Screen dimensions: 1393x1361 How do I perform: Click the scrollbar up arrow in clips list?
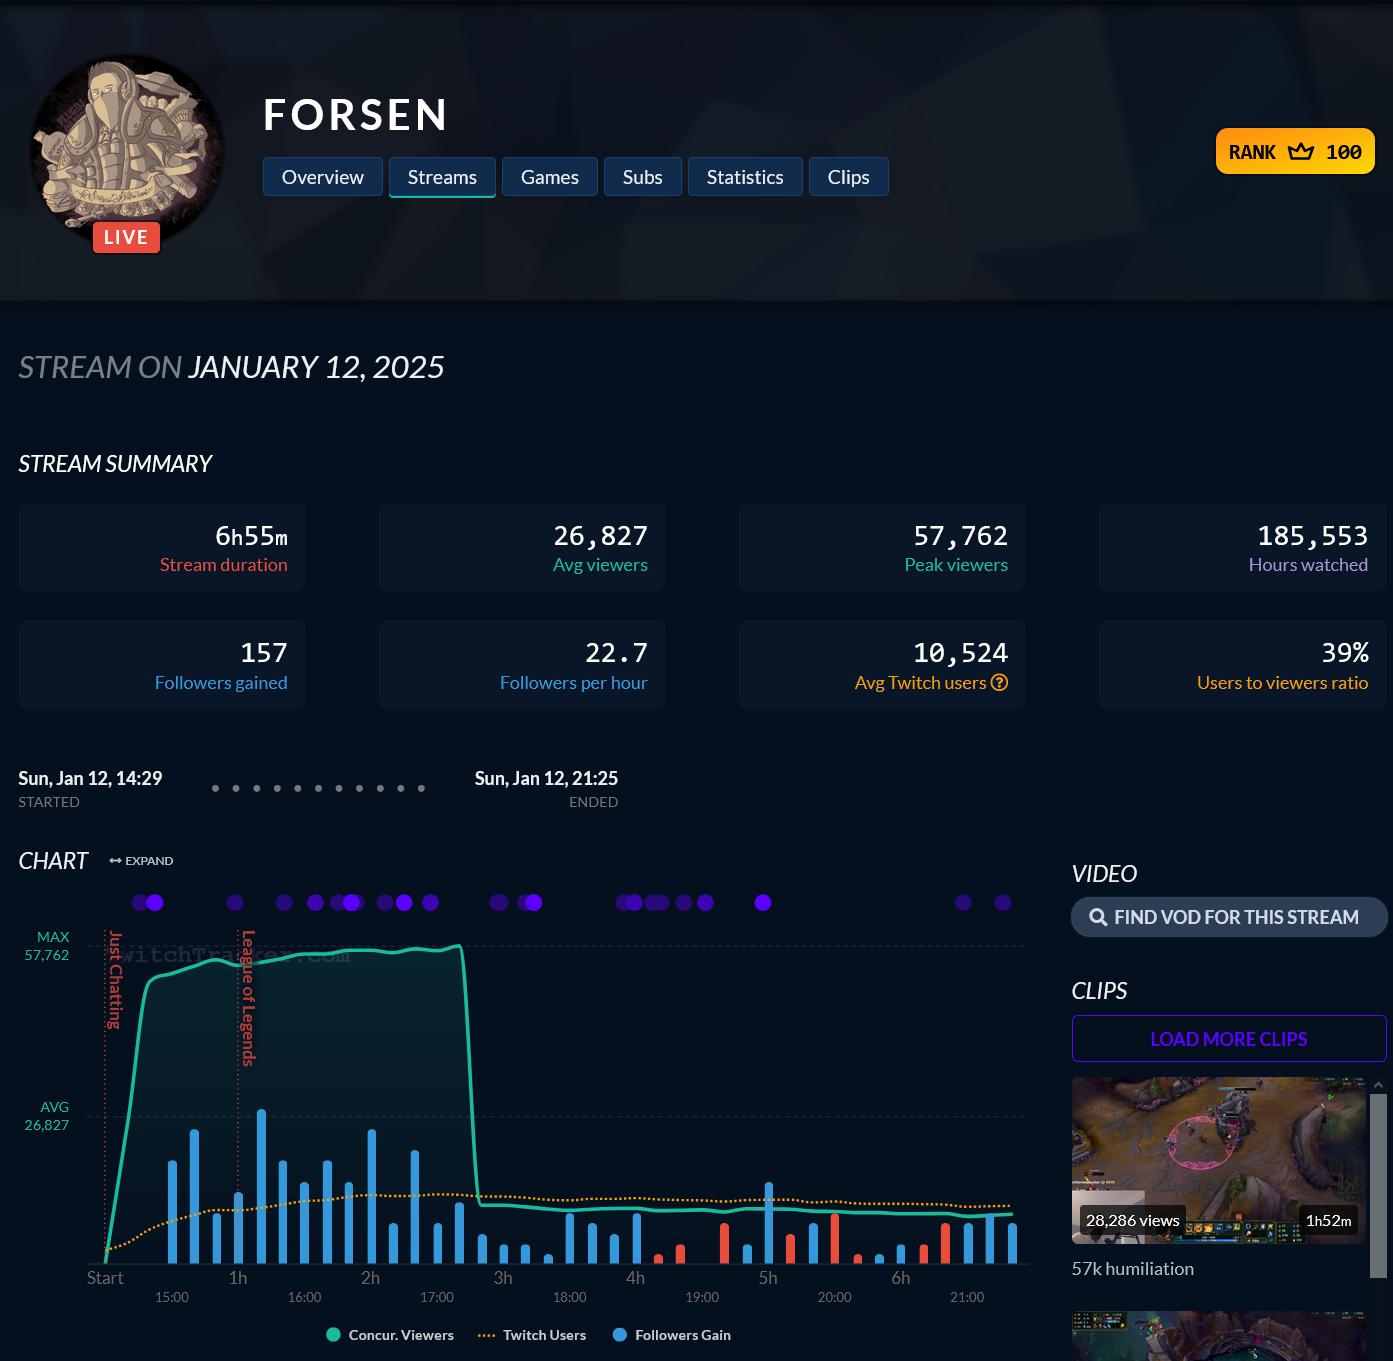pos(1378,1085)
